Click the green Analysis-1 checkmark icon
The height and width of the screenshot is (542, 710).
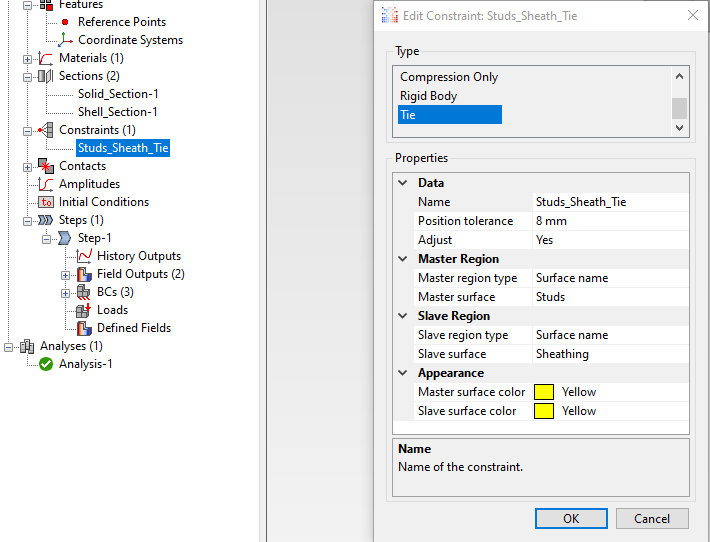46,364
